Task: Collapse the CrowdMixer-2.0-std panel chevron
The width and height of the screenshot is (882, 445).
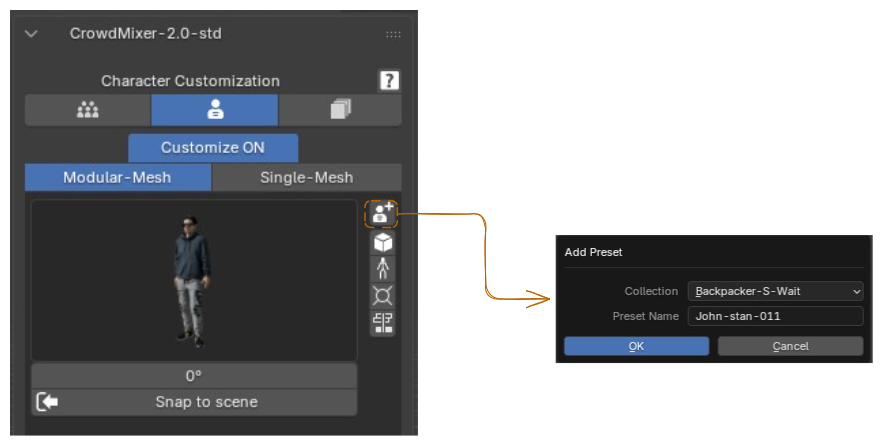Action: tap(32, 34)
